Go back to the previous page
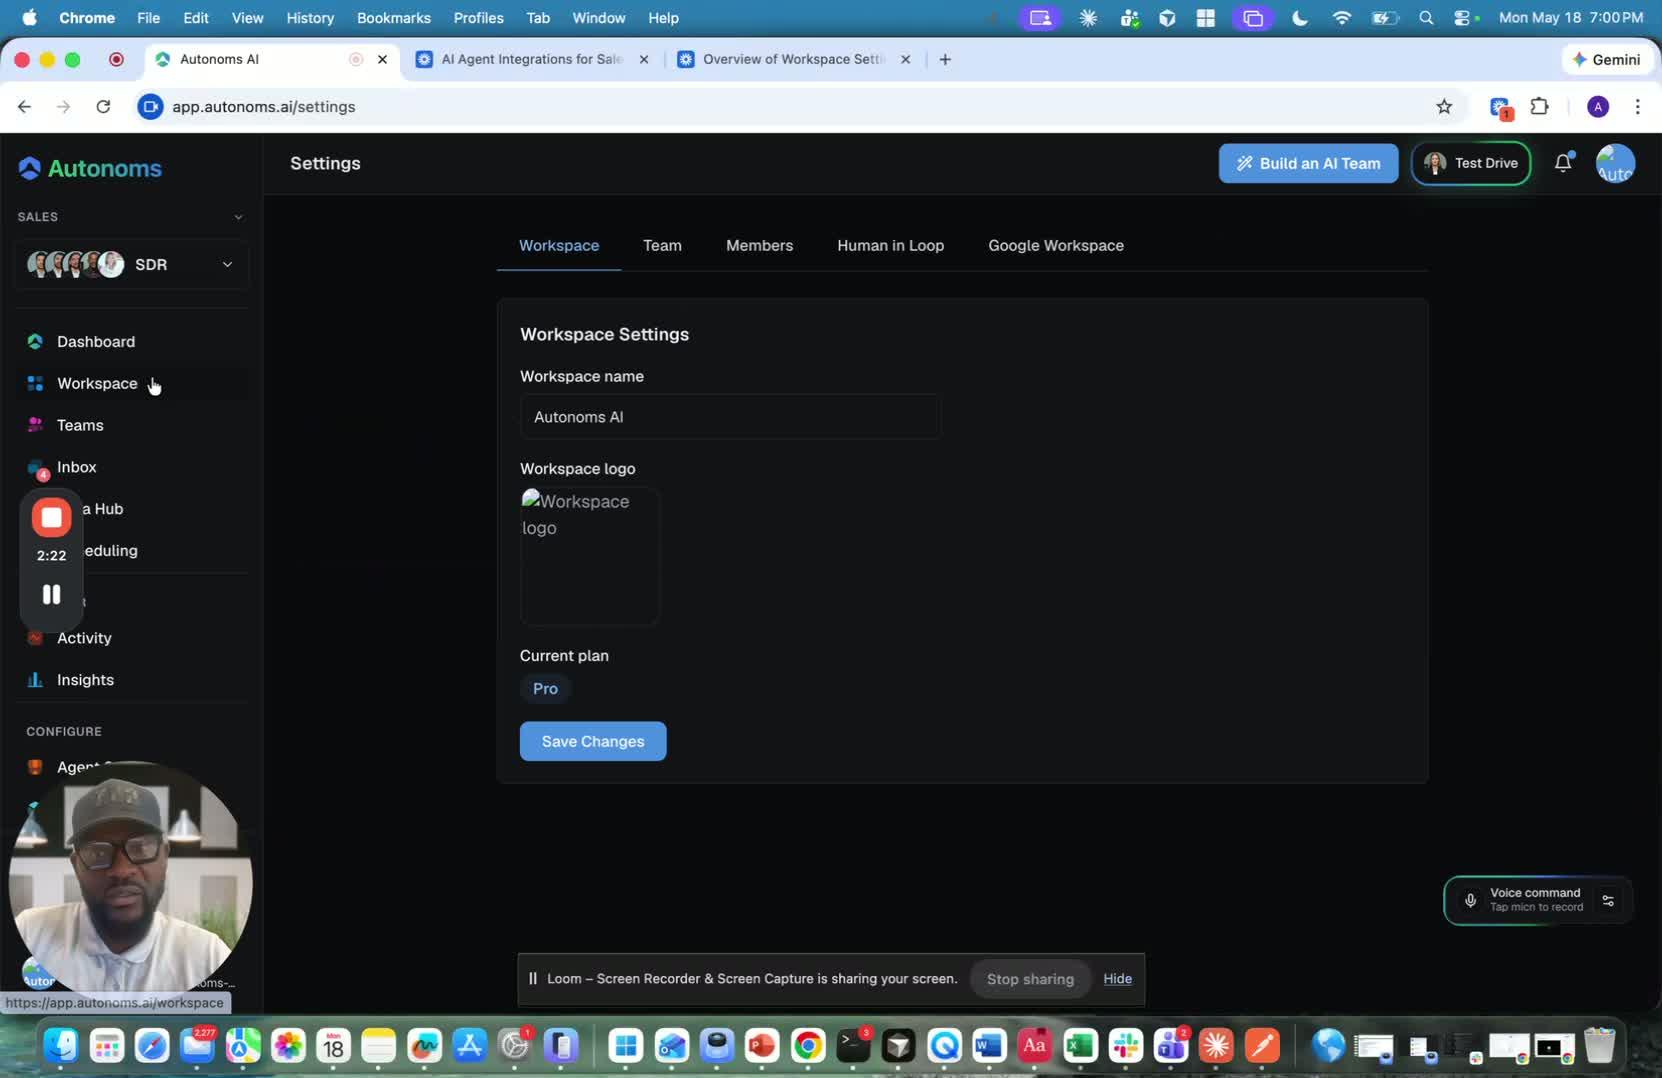 [x=24, y=106]
